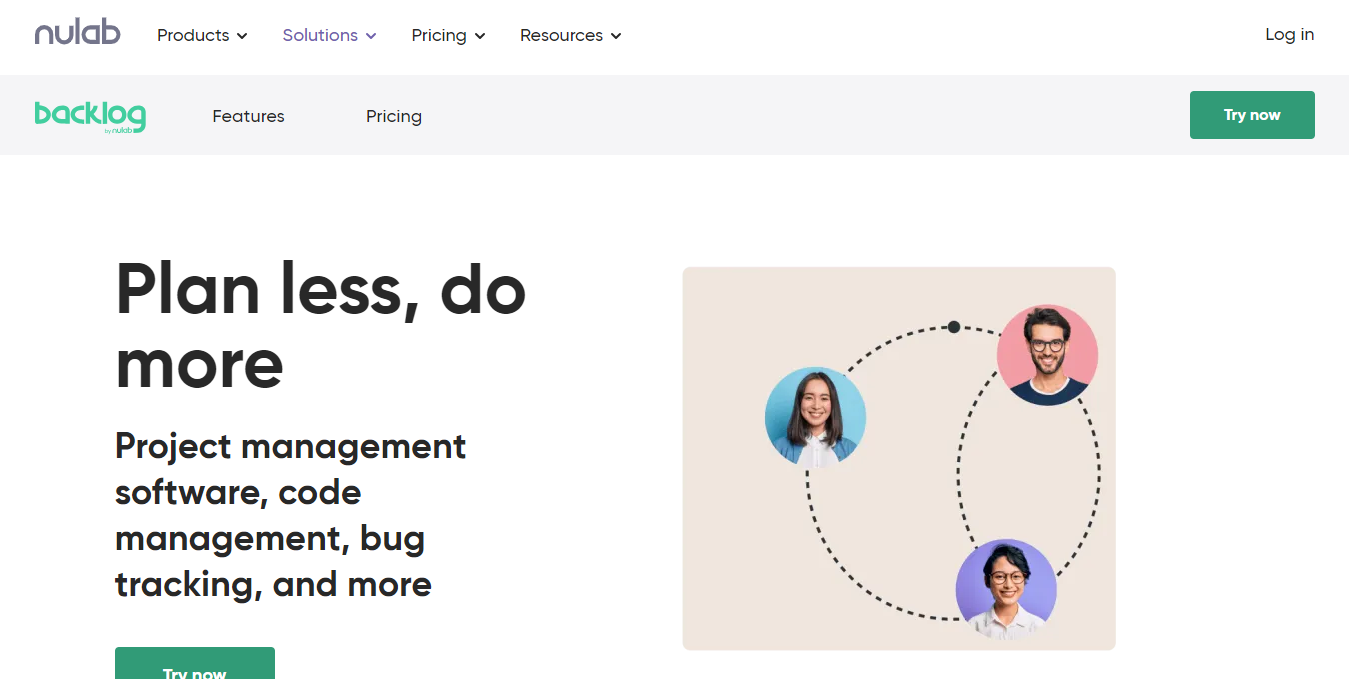Expand the Solutions menu
The image size is (1349, 679).
point(329,35)
